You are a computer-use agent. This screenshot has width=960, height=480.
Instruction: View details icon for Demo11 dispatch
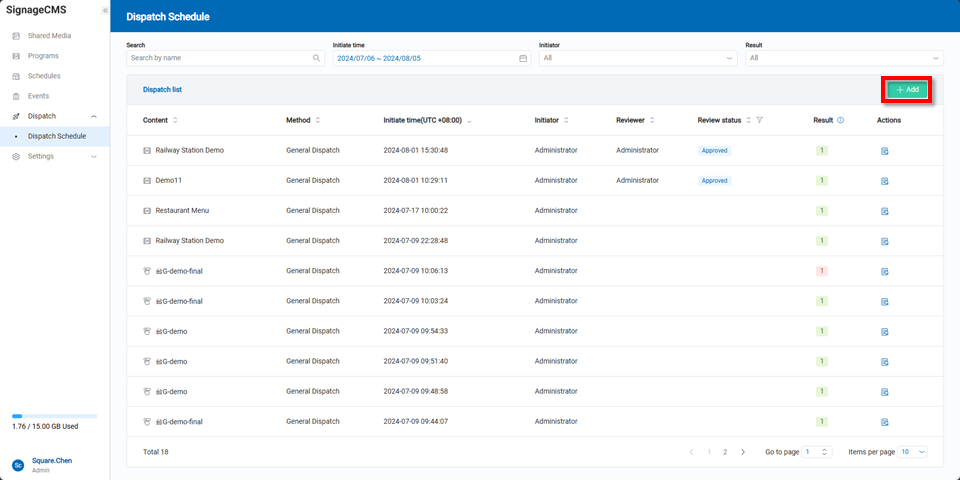pyautogui.click(x=885, y=181)
